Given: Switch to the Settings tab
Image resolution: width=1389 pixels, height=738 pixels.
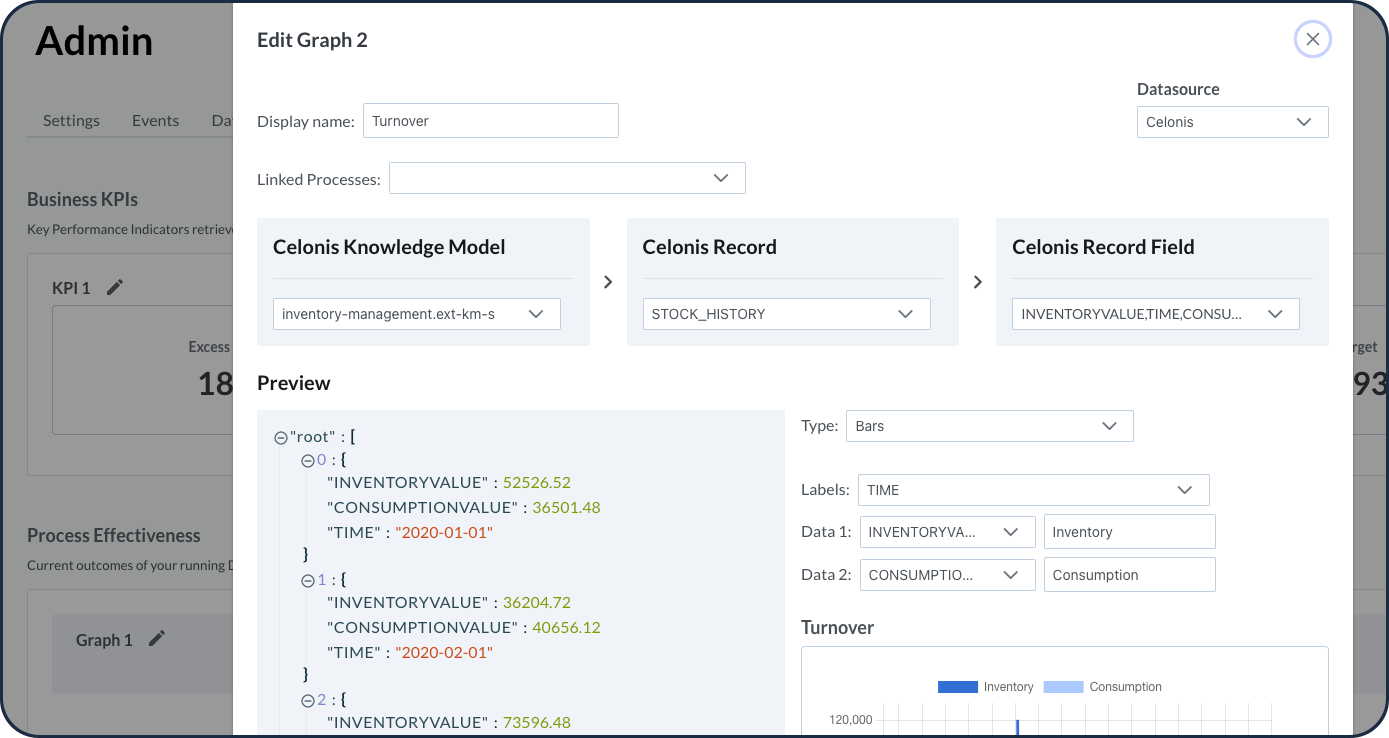Looking at the screenshot, I should click(71, 120).
